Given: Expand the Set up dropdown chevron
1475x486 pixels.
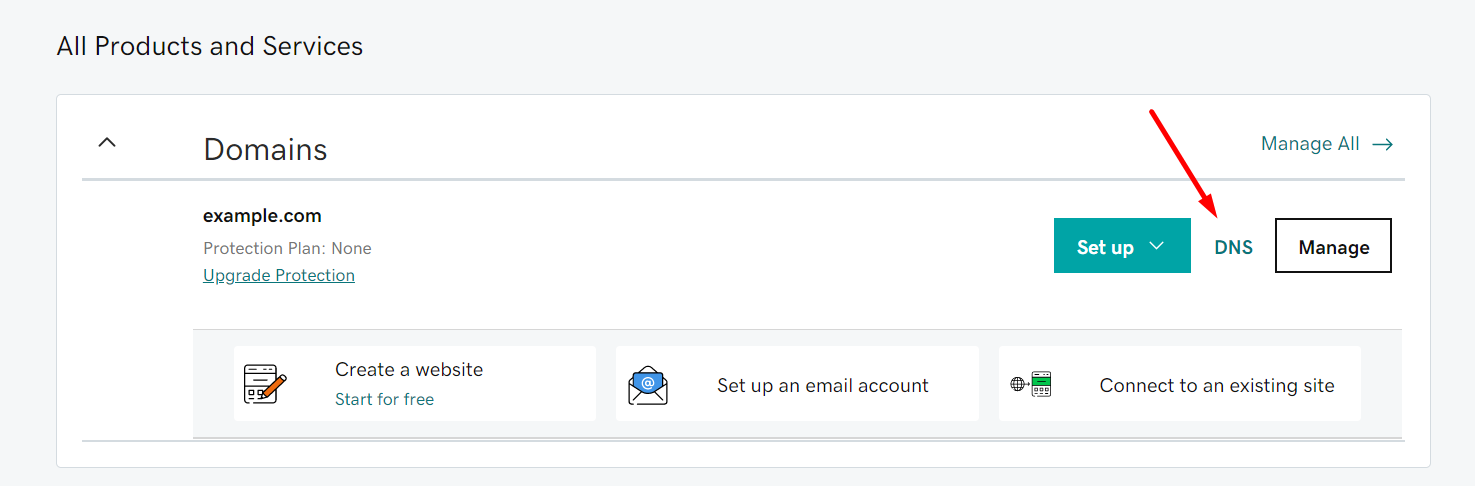Looking at the screenshot, I should point(1157,246).
